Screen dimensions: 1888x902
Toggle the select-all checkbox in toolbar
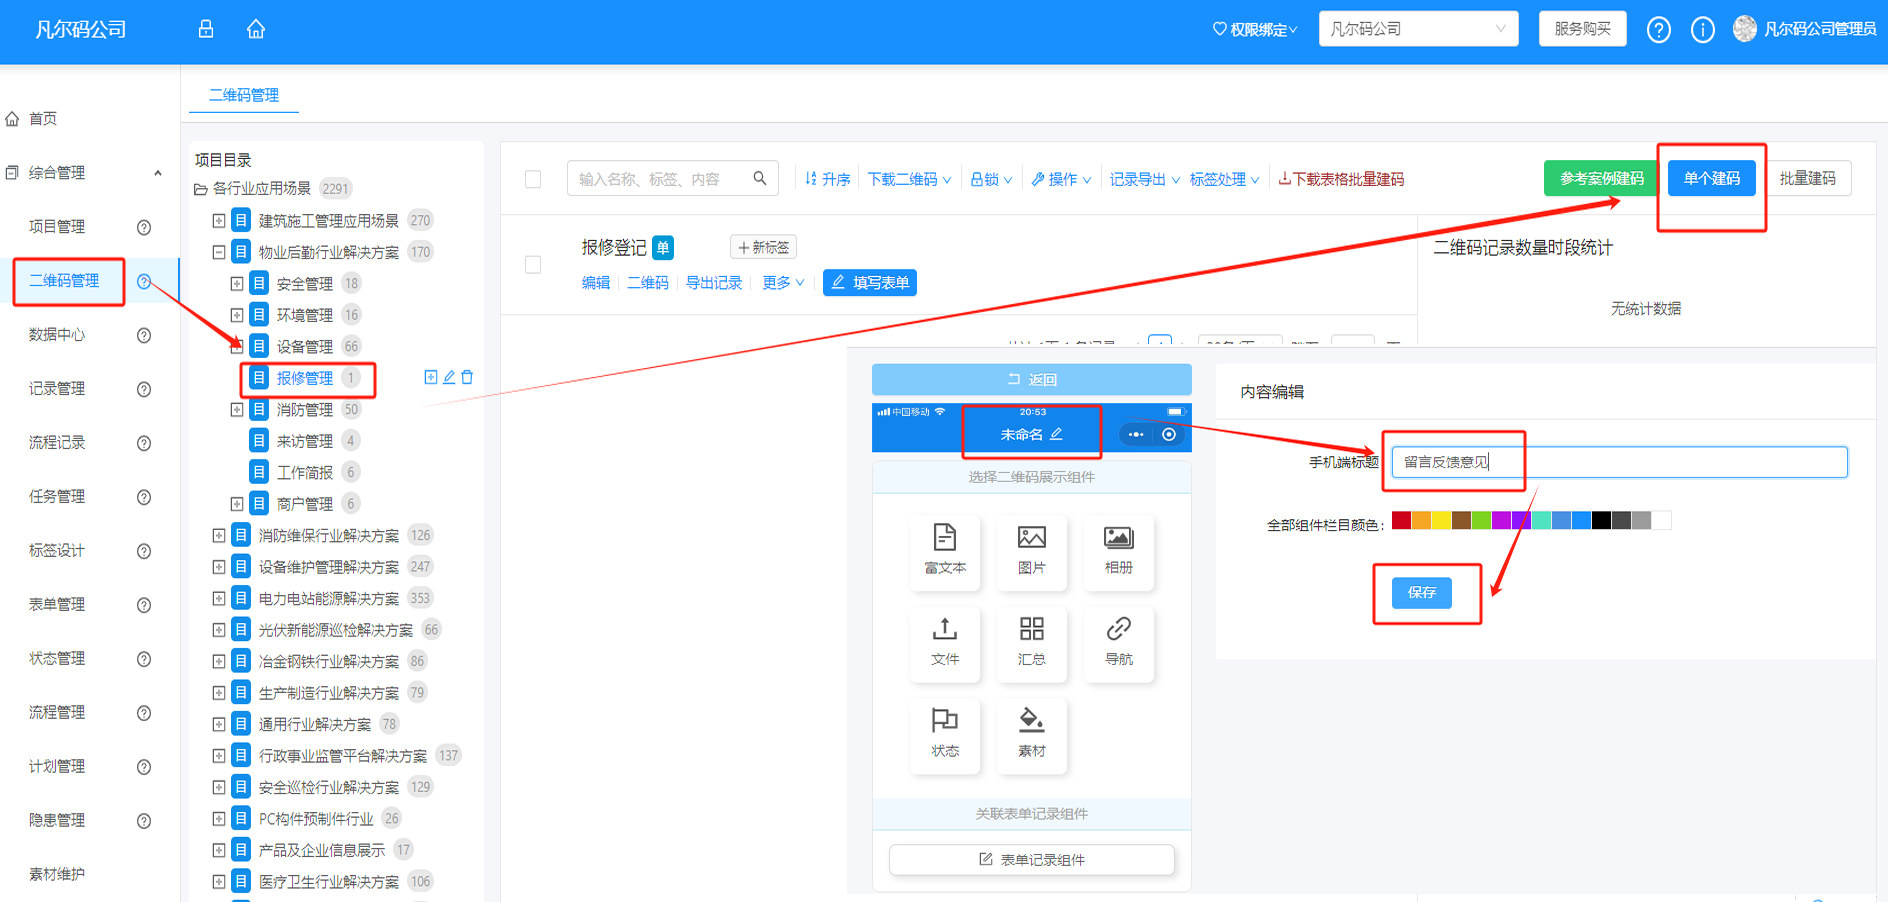click(x=533, y=179)
